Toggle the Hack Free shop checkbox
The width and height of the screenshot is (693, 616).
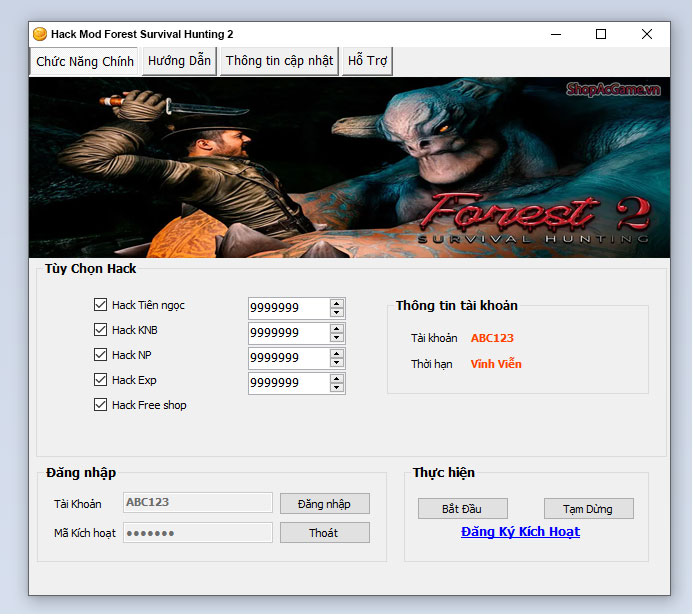100,405
